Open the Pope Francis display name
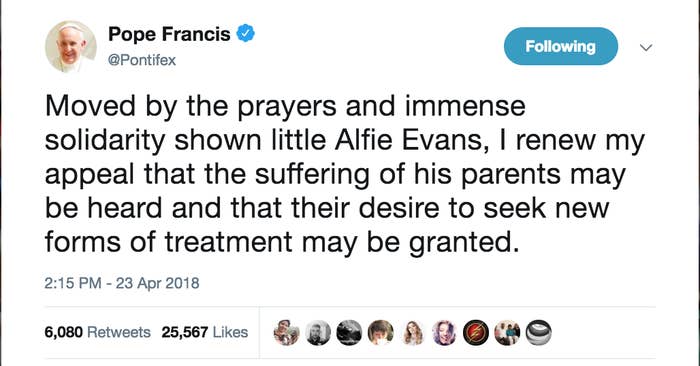Viewport: 700px width, 366px height. coord(169,34)
